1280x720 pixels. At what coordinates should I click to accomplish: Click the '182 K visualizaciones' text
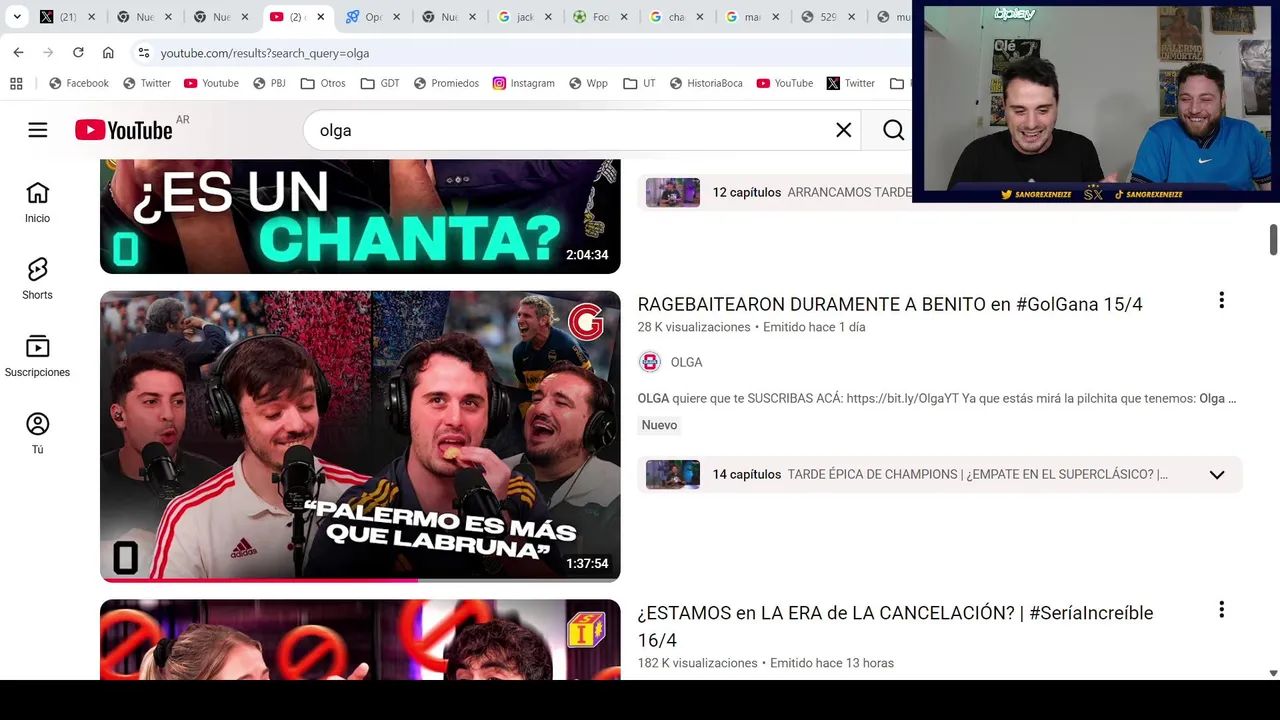click(x=697, y=663)
